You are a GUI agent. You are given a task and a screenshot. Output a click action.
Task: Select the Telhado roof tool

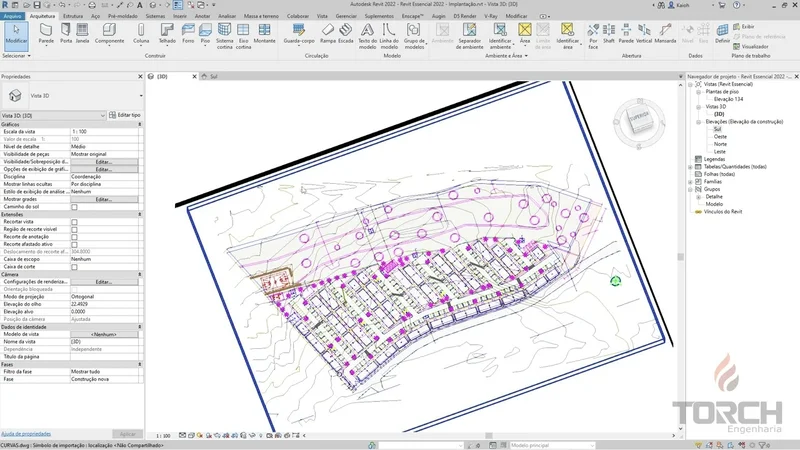click(x=168, y=34)
